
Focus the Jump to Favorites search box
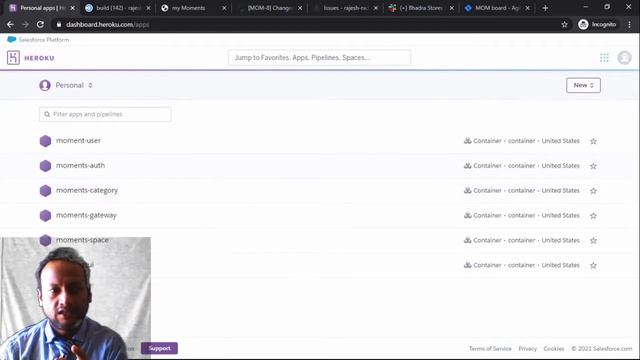(x=320, y=58)
